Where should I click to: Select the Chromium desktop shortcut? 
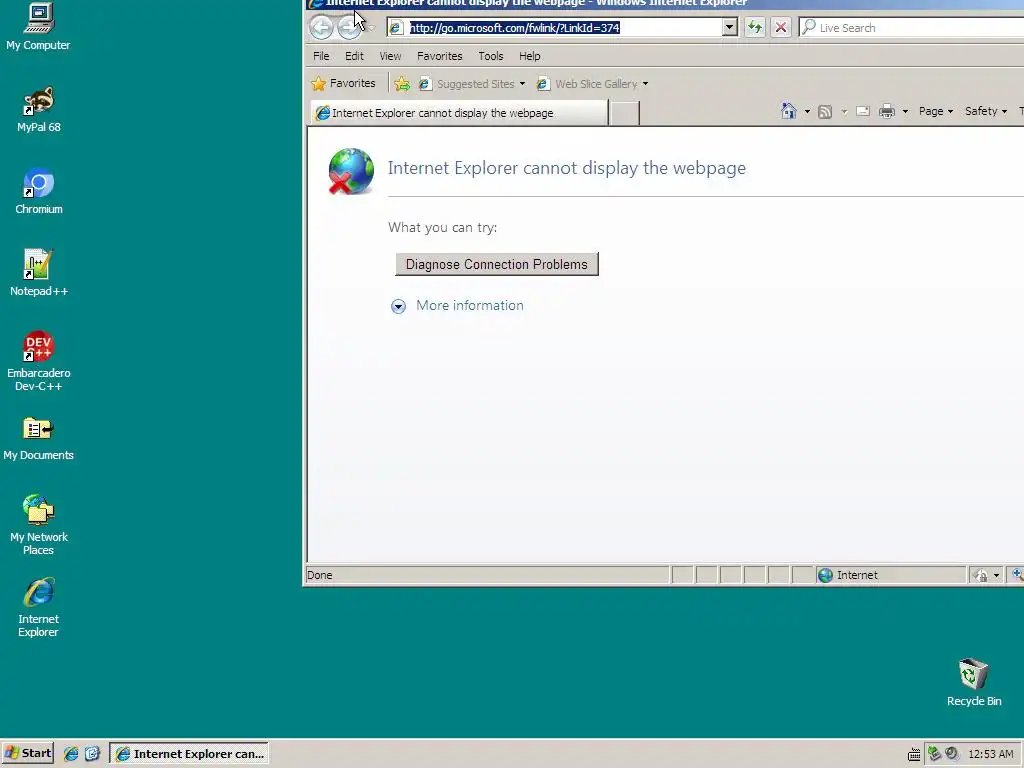coord(39,191)
